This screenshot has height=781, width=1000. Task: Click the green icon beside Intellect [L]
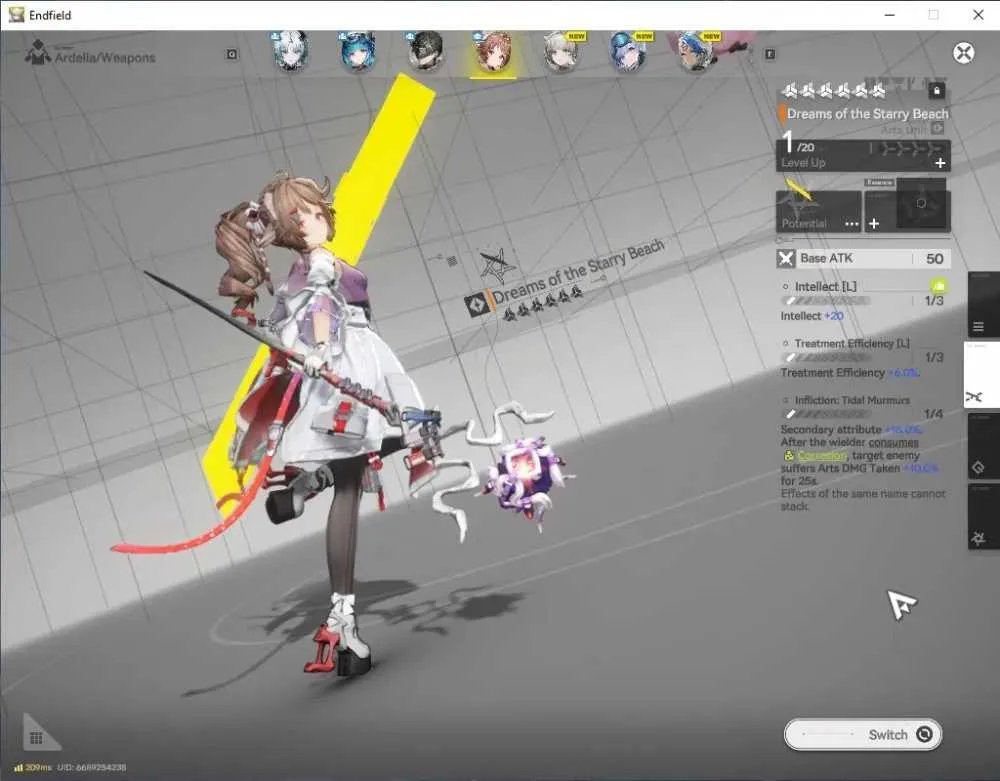point(938,286)
